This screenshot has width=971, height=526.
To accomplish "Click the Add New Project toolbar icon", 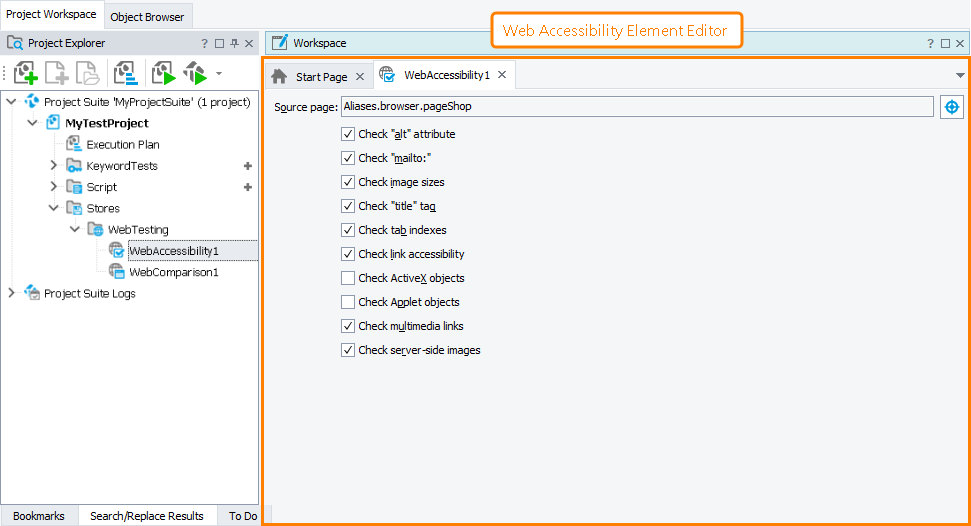I will click(x=26, y=73).
